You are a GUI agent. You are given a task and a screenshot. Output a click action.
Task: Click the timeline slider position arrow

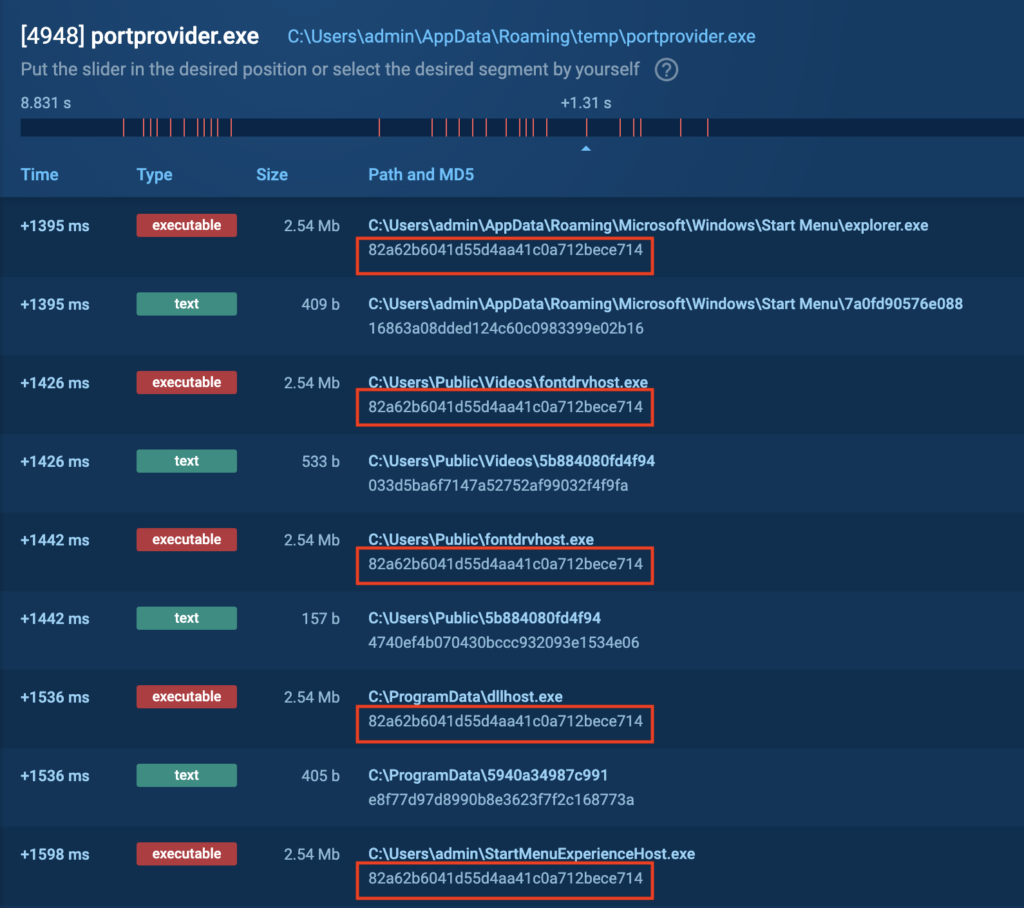(x=586, y=149)
